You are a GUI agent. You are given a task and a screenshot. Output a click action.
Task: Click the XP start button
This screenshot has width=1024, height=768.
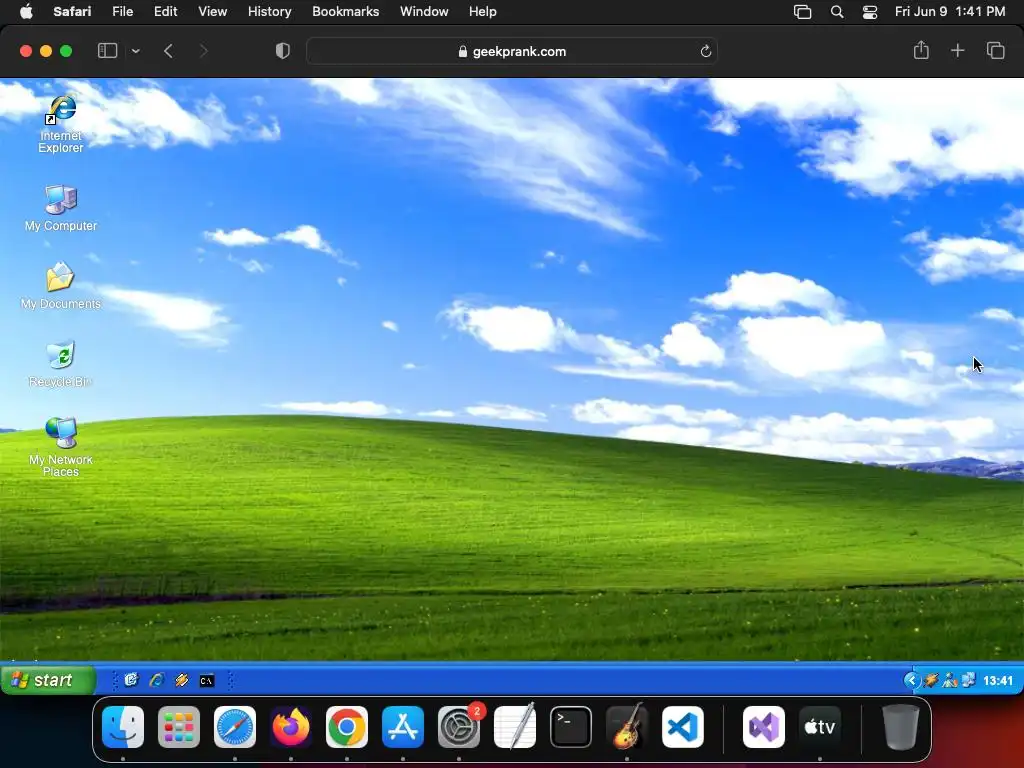48,680
